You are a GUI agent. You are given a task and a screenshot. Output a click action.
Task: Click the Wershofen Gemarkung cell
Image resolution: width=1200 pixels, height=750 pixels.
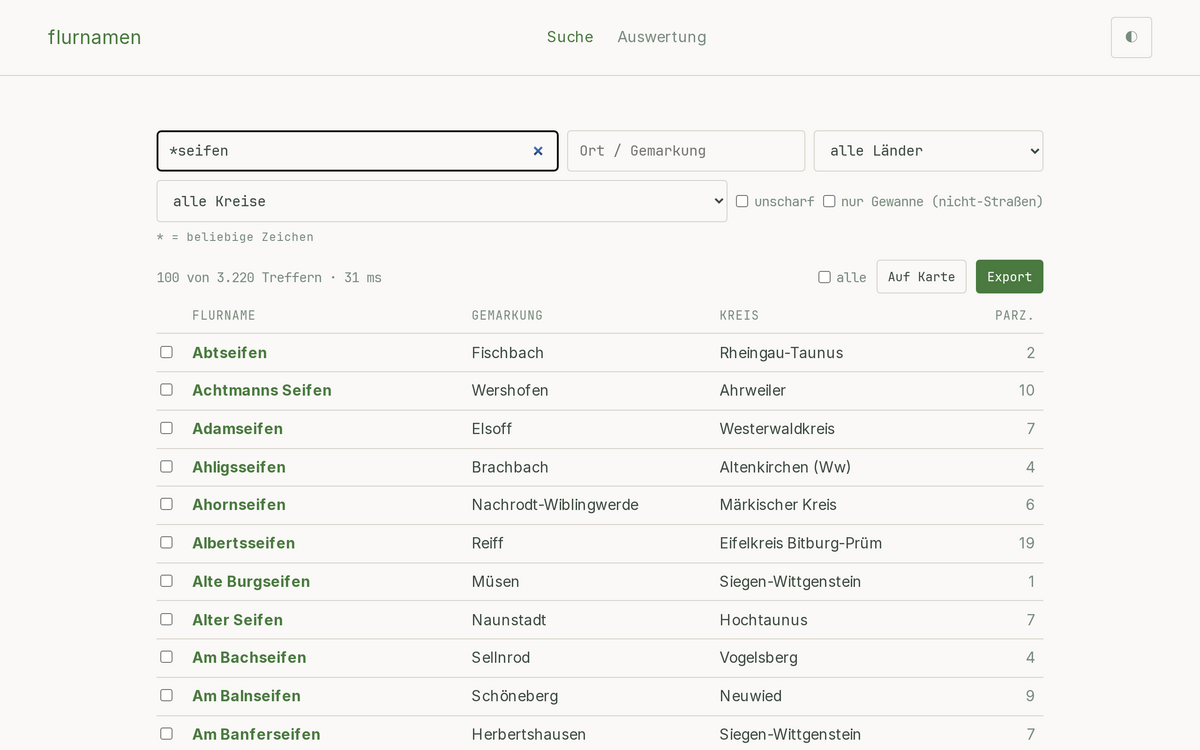[x=510, y=391]
